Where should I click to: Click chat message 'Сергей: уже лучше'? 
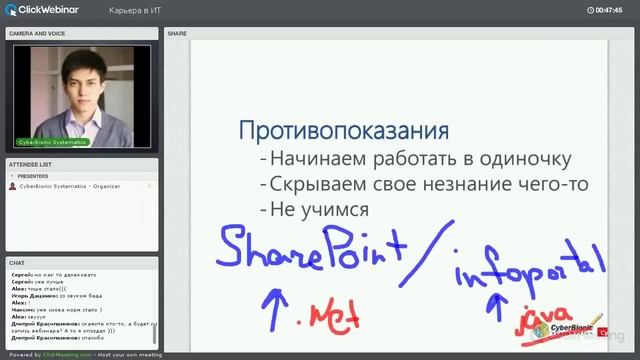click(x=38, y=282)
